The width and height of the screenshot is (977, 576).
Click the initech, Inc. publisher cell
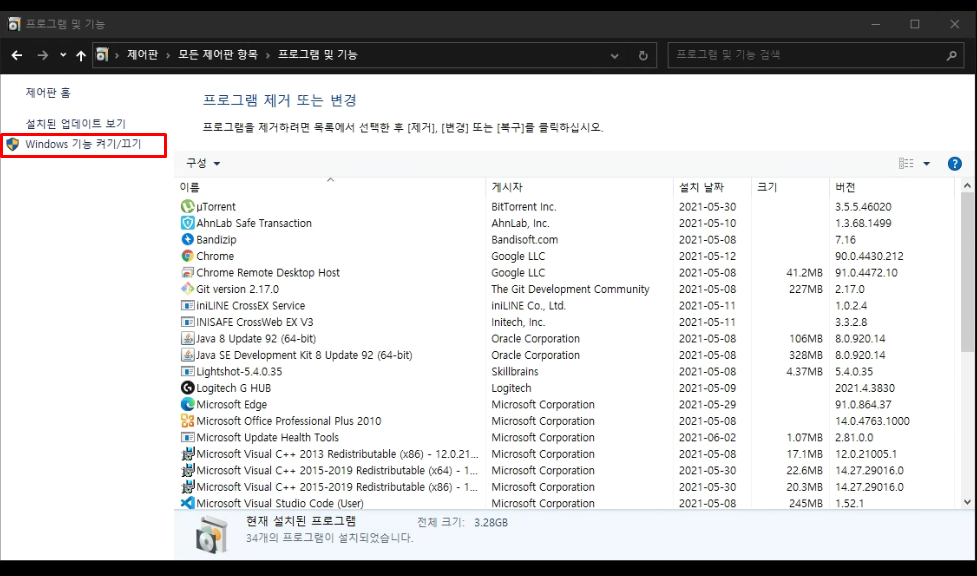(x=518, y=322)
